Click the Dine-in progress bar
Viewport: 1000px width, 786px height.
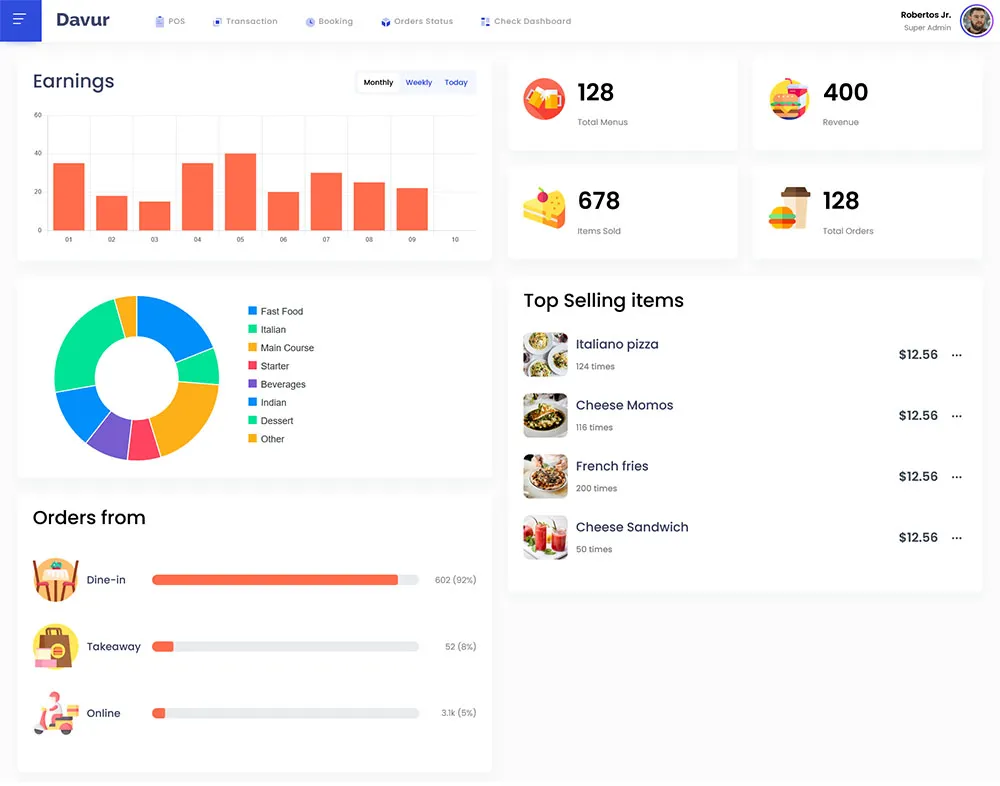285,580
